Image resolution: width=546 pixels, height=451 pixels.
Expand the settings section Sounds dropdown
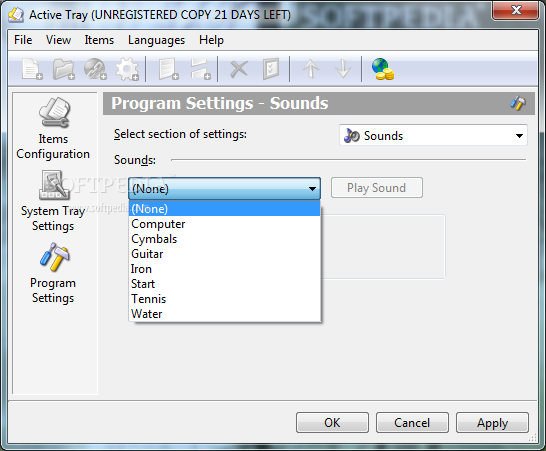[433, 135]
